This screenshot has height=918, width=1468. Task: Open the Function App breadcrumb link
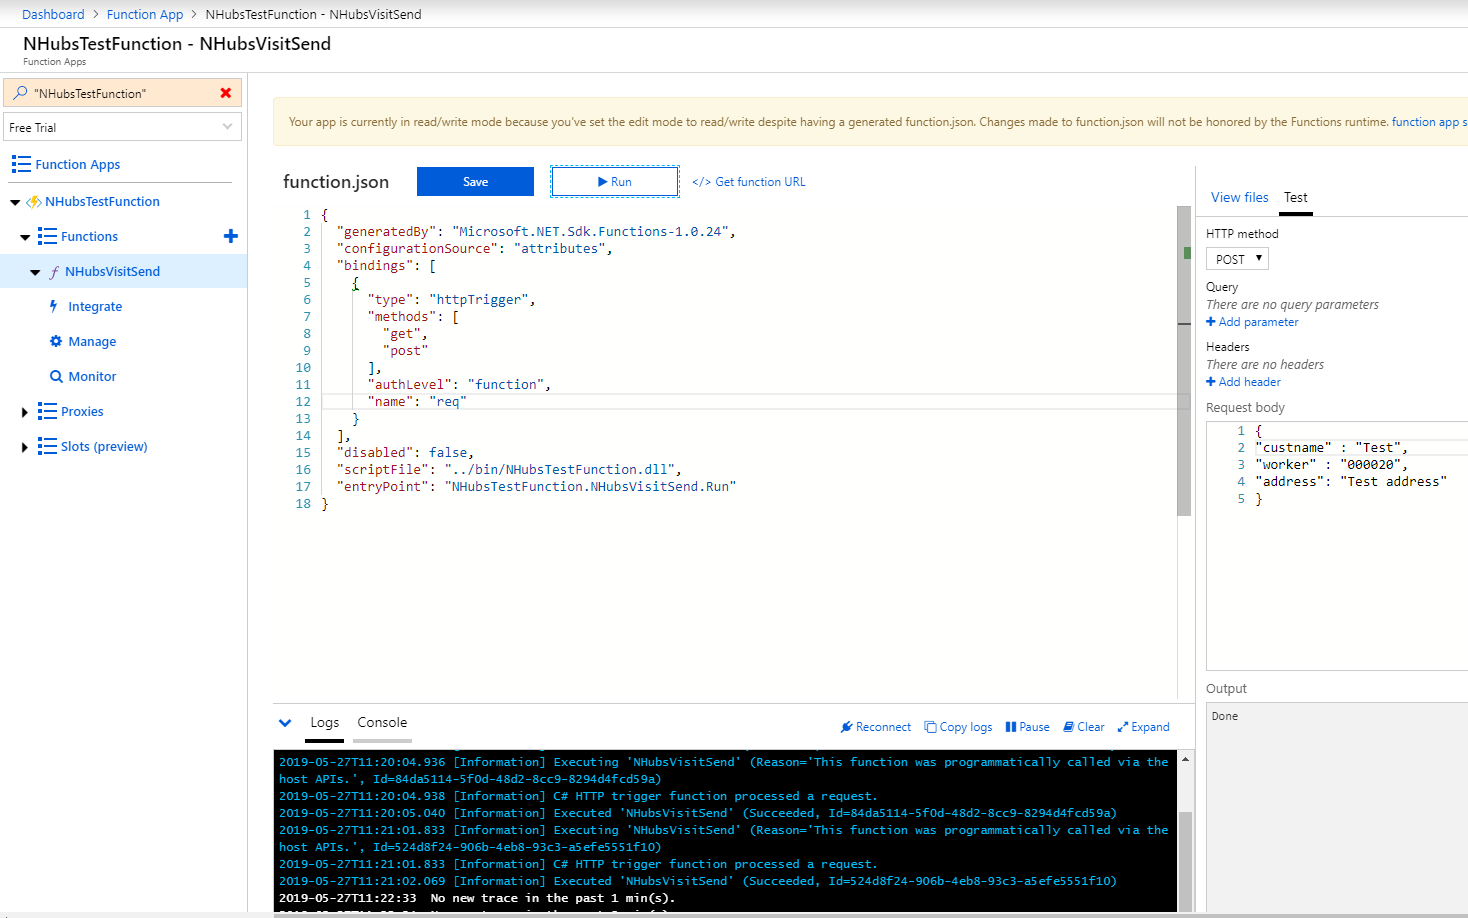click(145, 14)
